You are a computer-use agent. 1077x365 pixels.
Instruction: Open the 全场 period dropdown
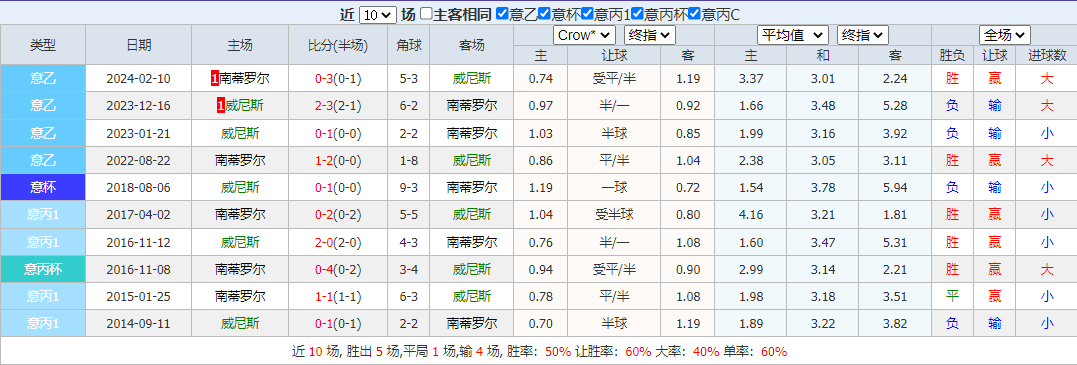(x=1005, y=35)
